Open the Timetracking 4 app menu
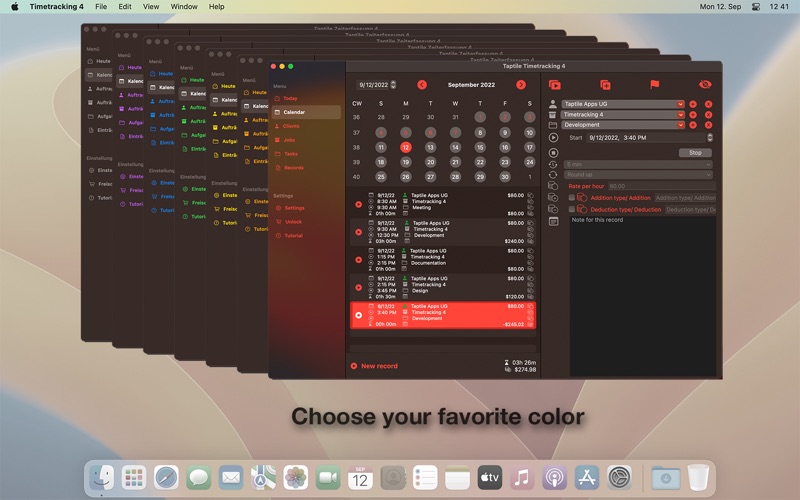Viewport: 800px width, 500px height. point(56,7)
